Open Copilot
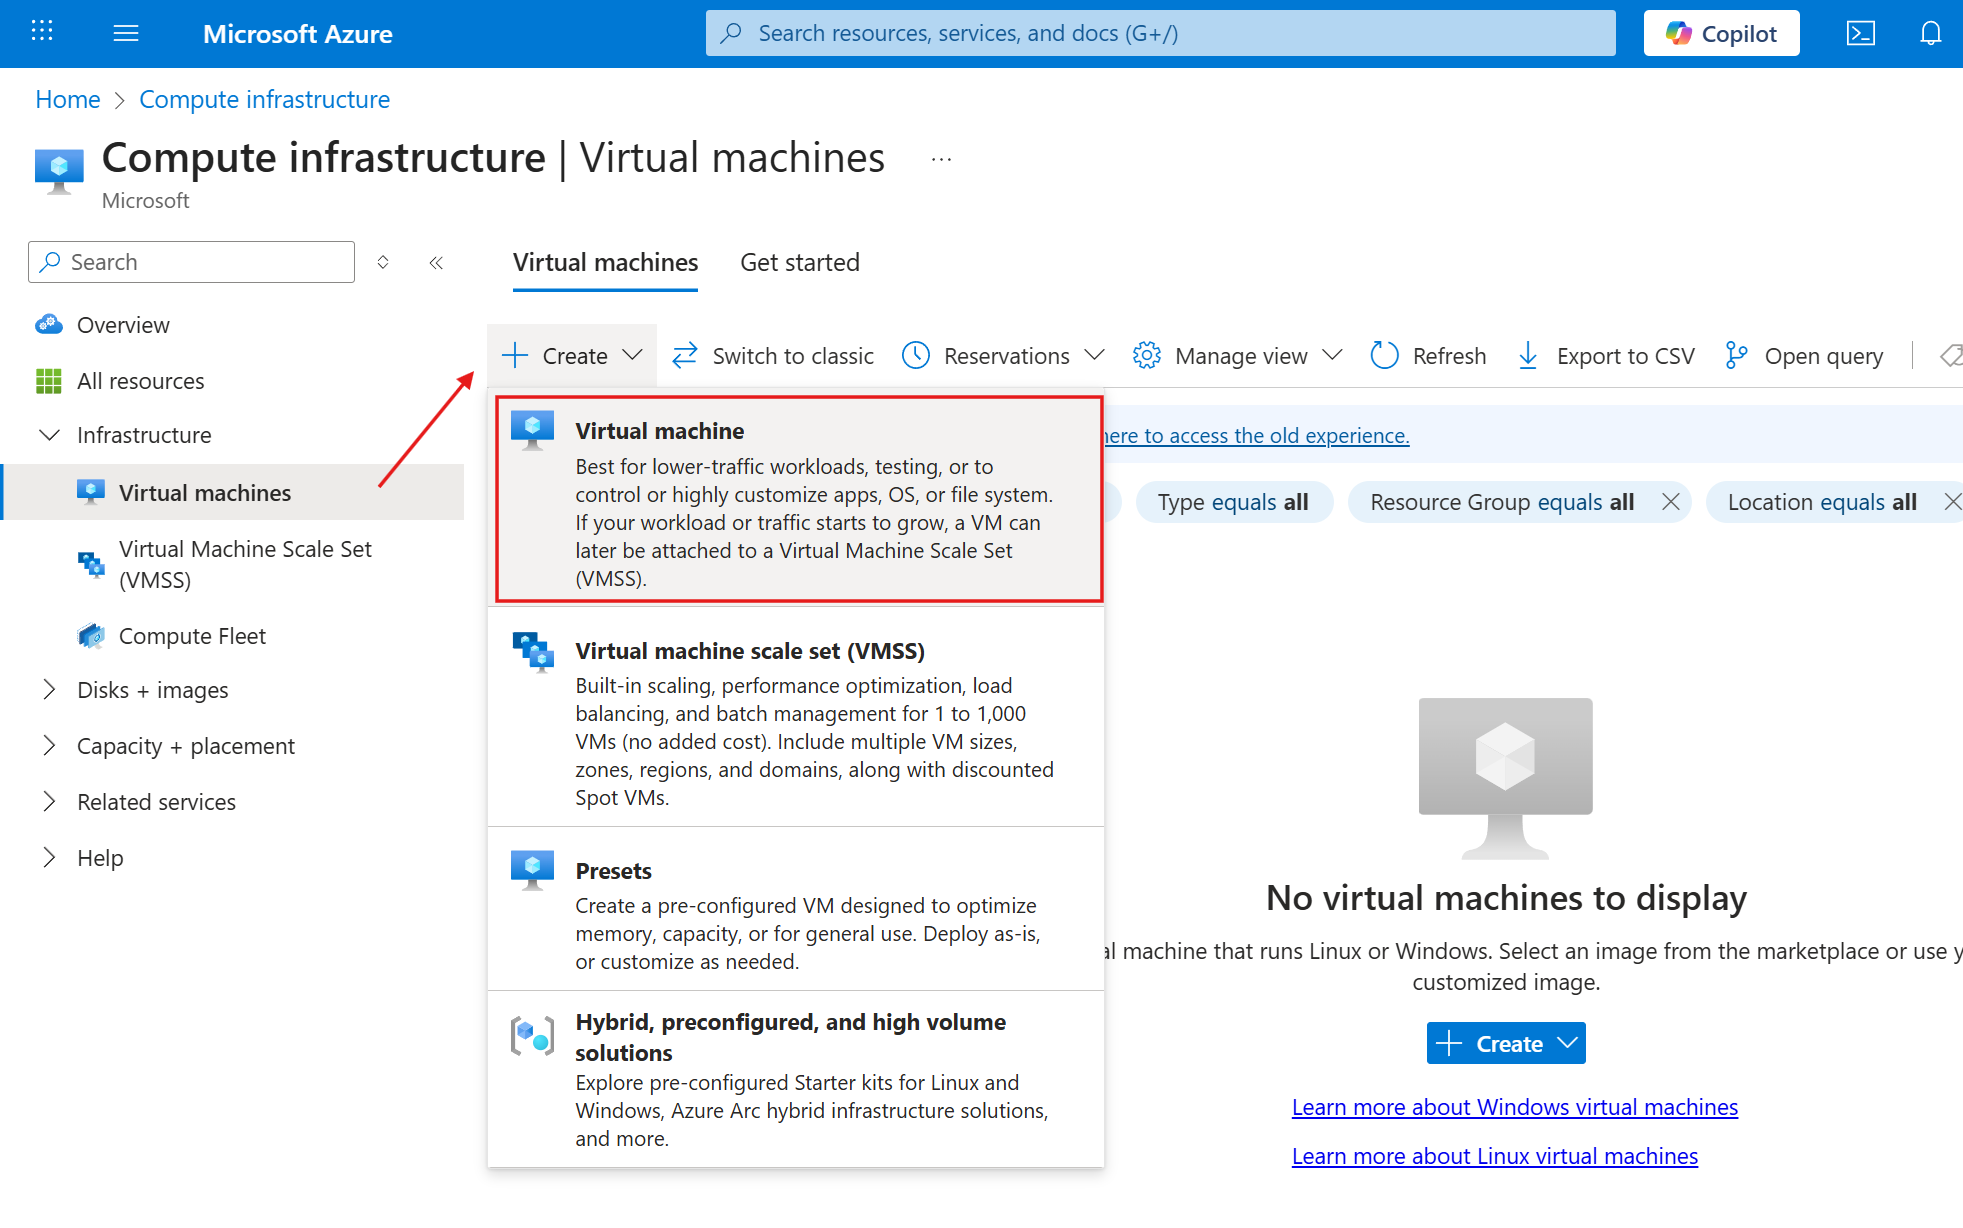The image size is (1963, 1228). pos(1720,32)
